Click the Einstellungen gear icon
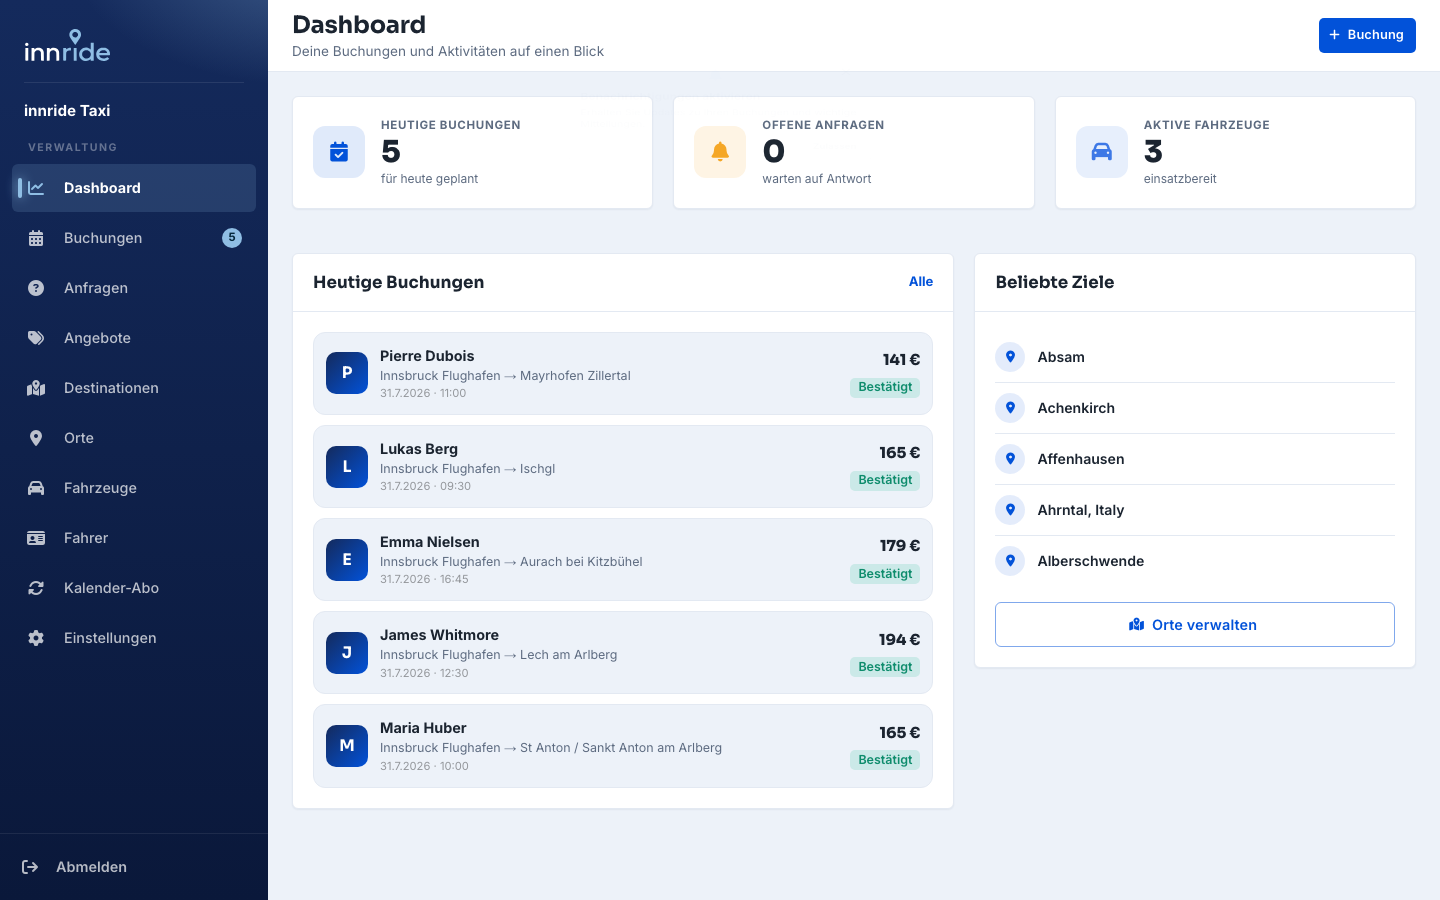The height and width of the screenshot is (900, 1440). (36, 638)
